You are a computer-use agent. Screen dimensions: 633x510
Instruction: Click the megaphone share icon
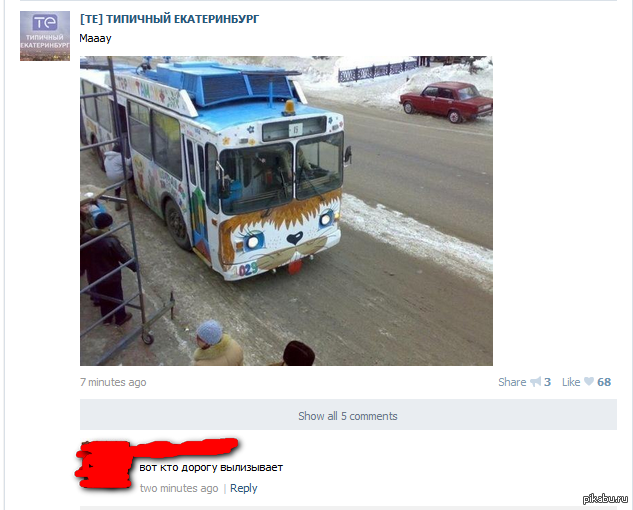[x=535, y=382]
